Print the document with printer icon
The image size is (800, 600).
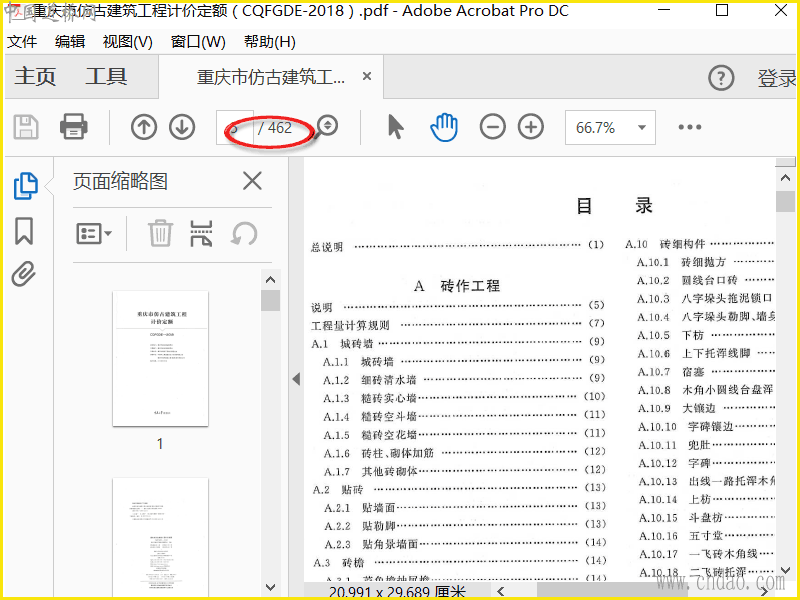pyautogui.click(x=73, y=127)
